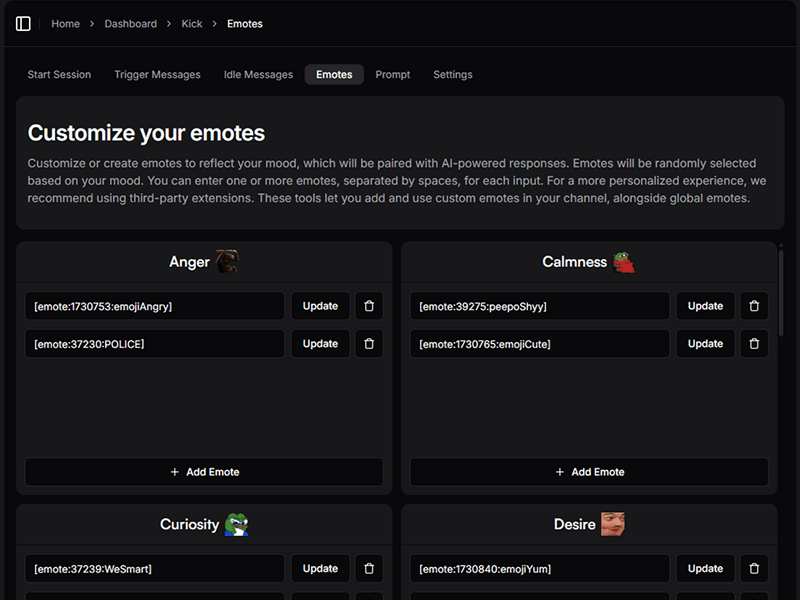This screenshot has height=600, width=800.
Task: Open the Settings tab
Action: pyautogui.click(x=453, y=74)
